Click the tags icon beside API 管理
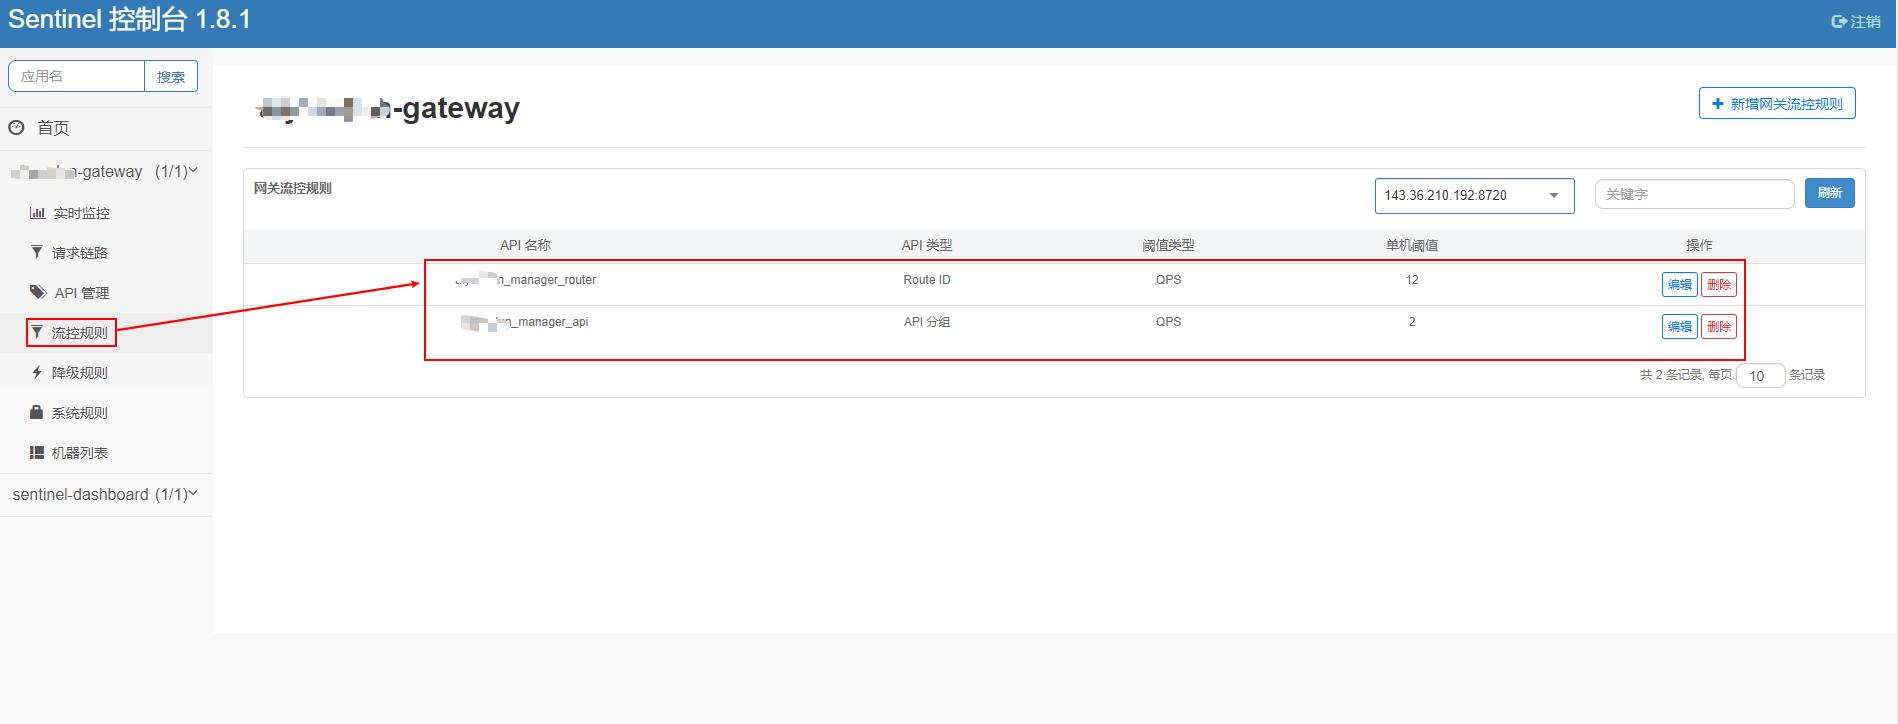Image resolution: width=1898 pixels, height=724 pixels. 38,292
